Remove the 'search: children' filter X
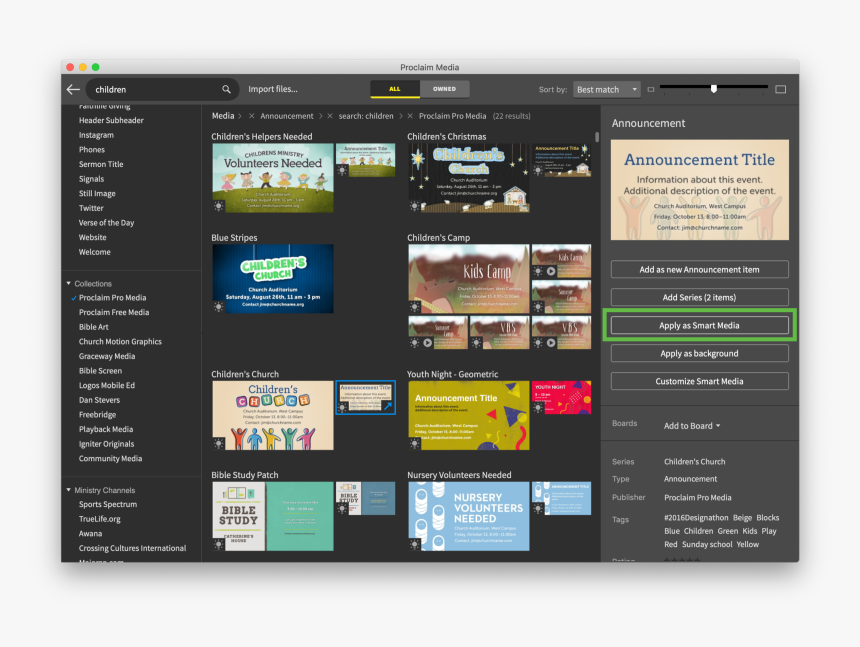860x647 pixels. 330,116
